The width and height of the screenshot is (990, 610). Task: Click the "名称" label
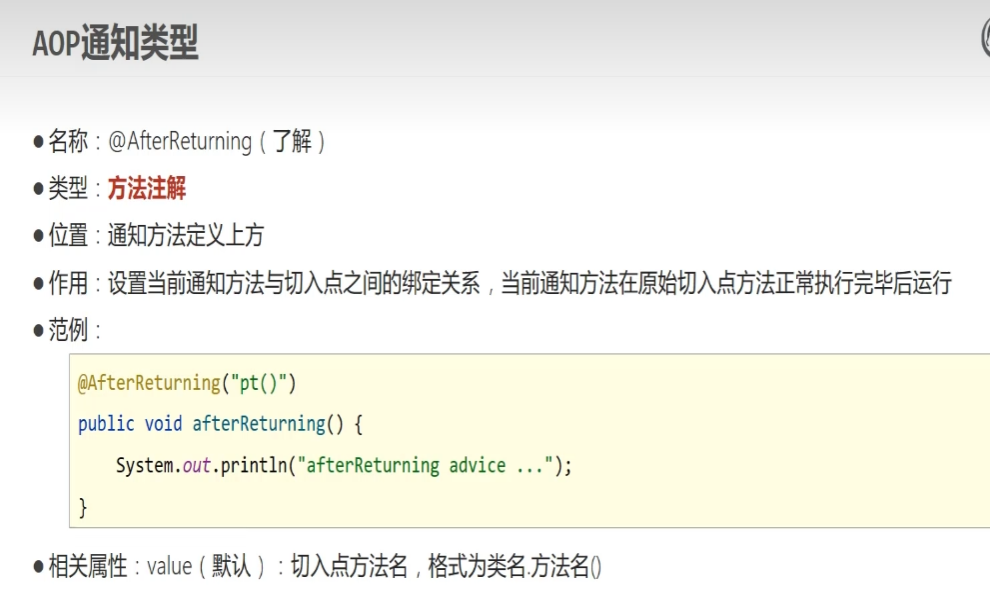click(68, 142)
